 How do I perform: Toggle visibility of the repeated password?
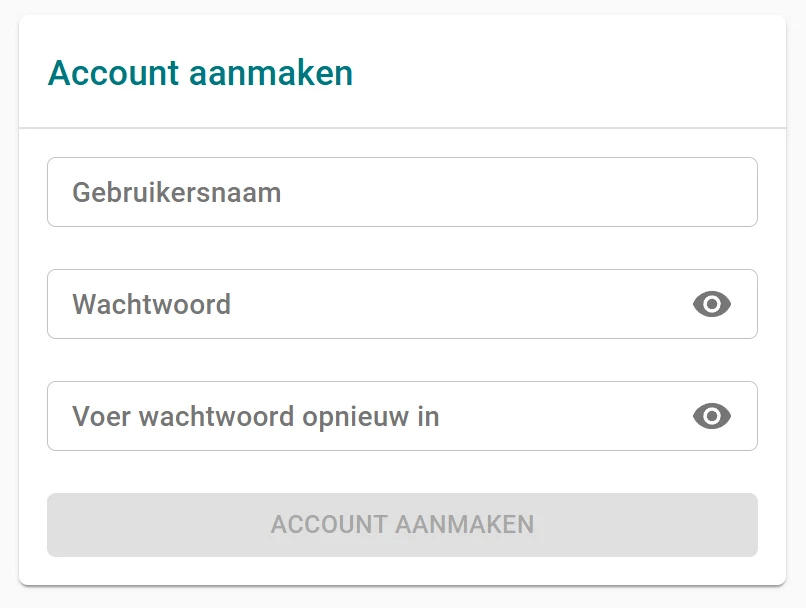coord(712,416)
